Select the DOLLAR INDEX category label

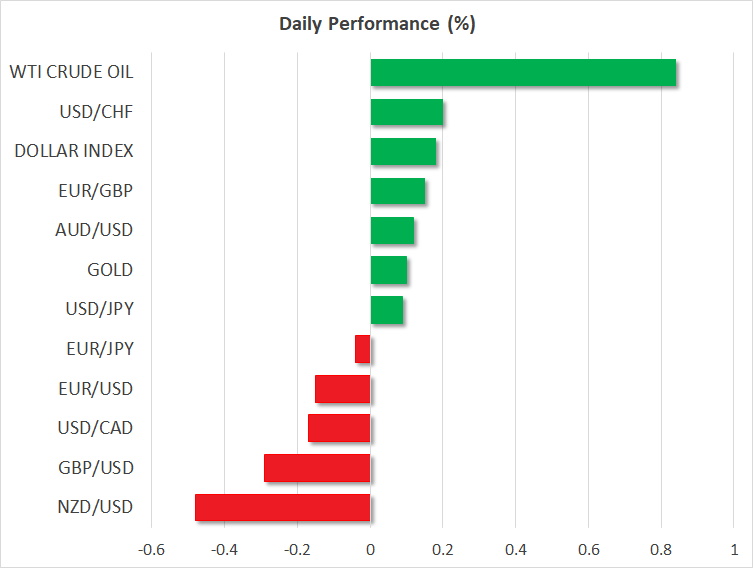point(74,152)
